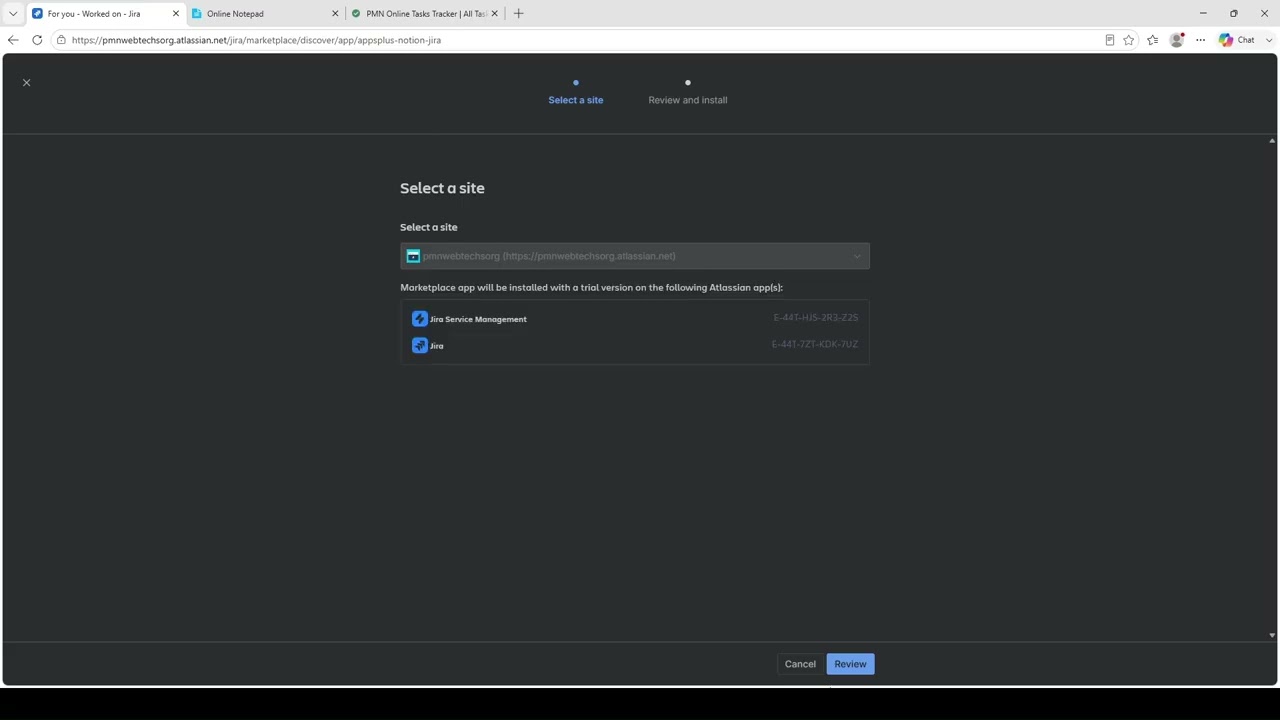
Task: Go to the Select a site step
Action: [x=576, y=100]
